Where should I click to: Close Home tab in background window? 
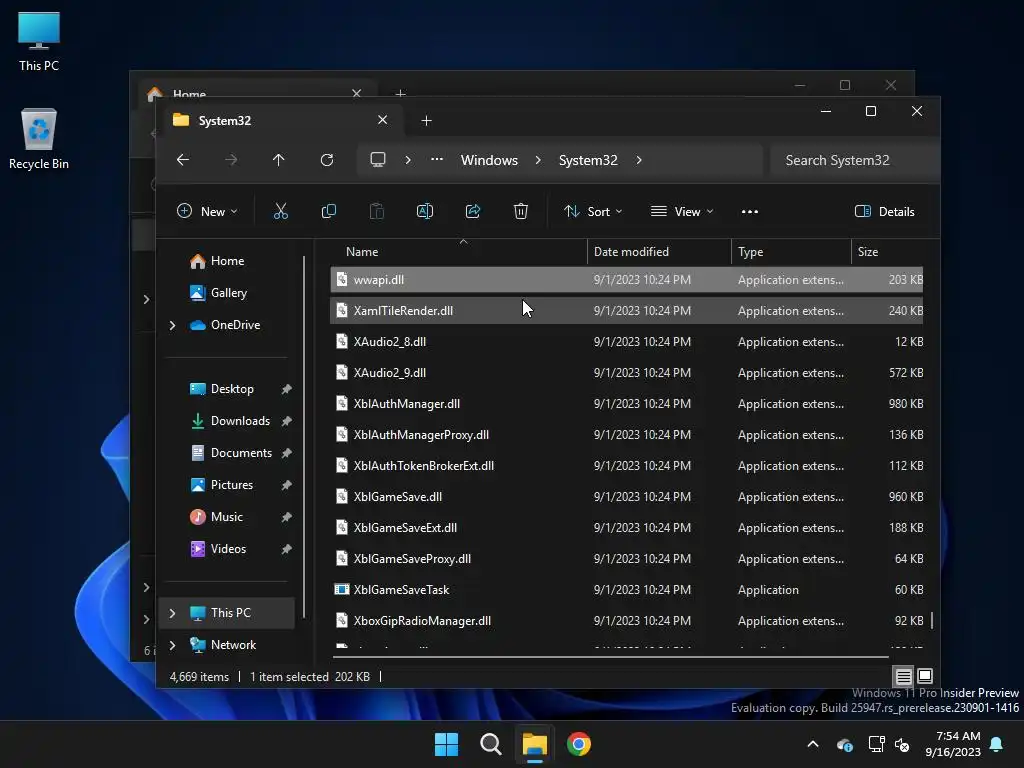click(357, 93)
